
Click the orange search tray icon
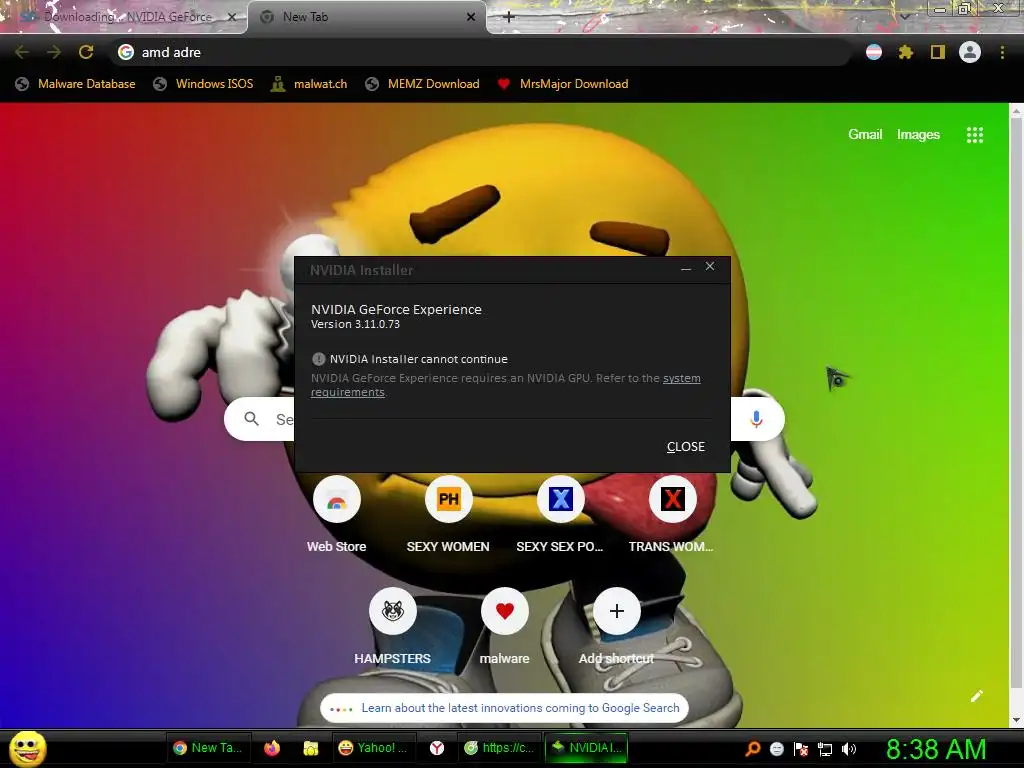point(752,748)
